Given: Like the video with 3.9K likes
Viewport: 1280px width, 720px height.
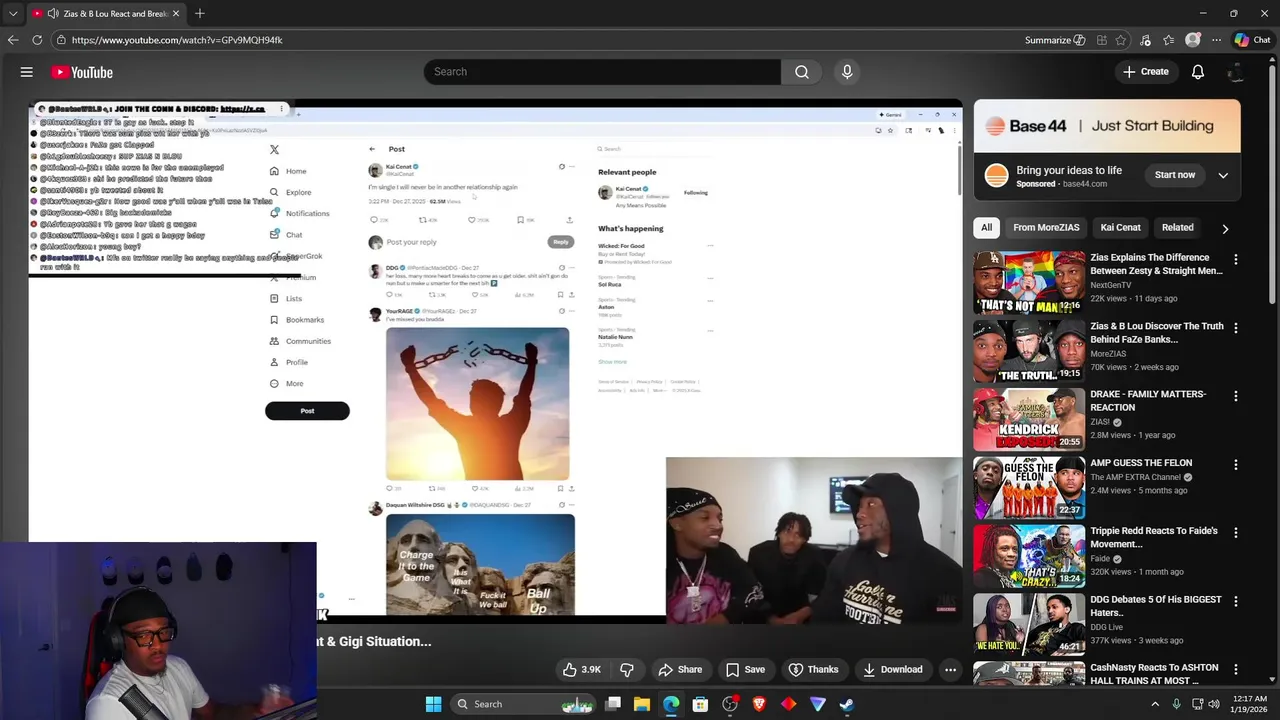Looking at the screenshot, I should tap(581, 669).
